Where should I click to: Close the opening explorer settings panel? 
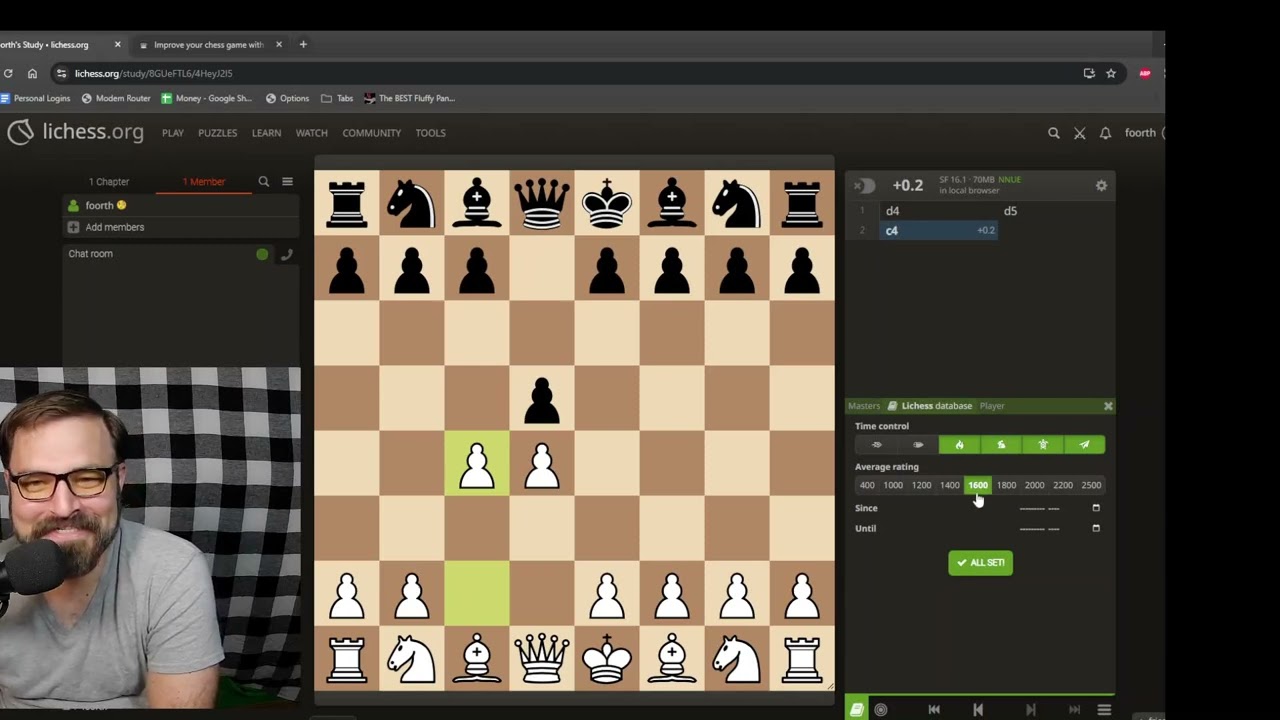coord(1108,406)
